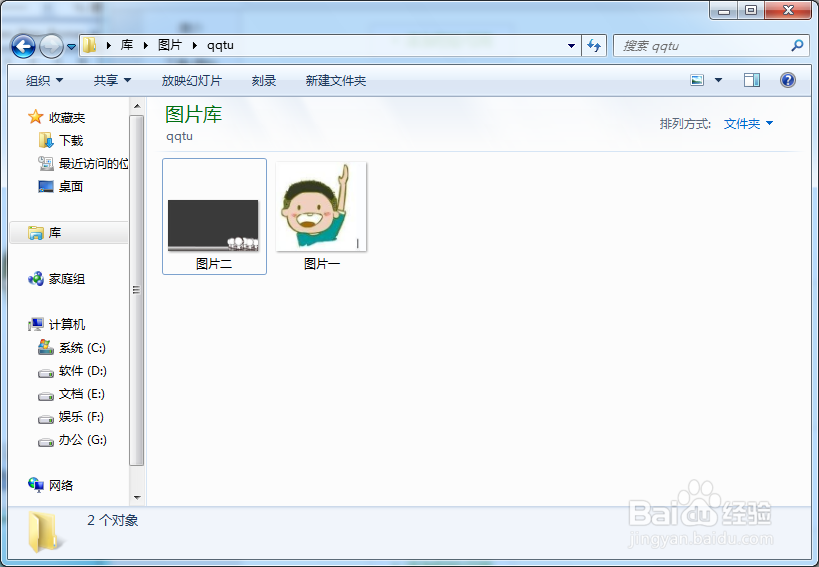The image size is (819, 567).
Task: Click the 图片库 library heading
Action: (194, 114)
